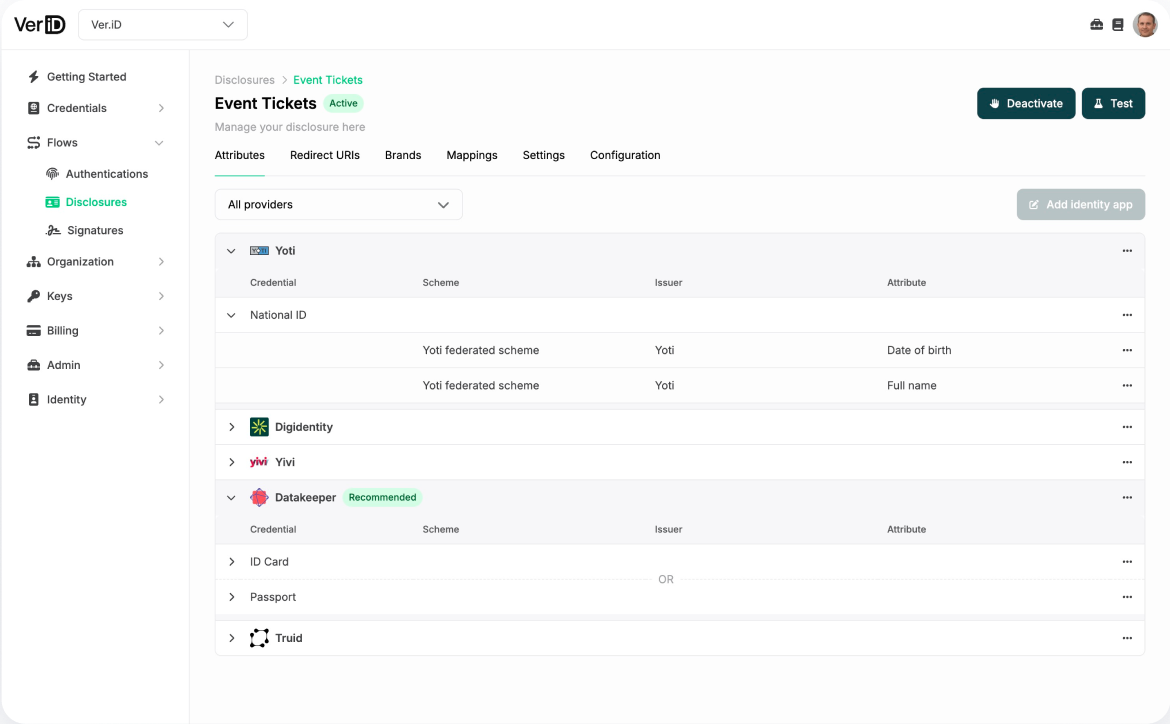Open more options for Truid provider

click(1127, 638)
